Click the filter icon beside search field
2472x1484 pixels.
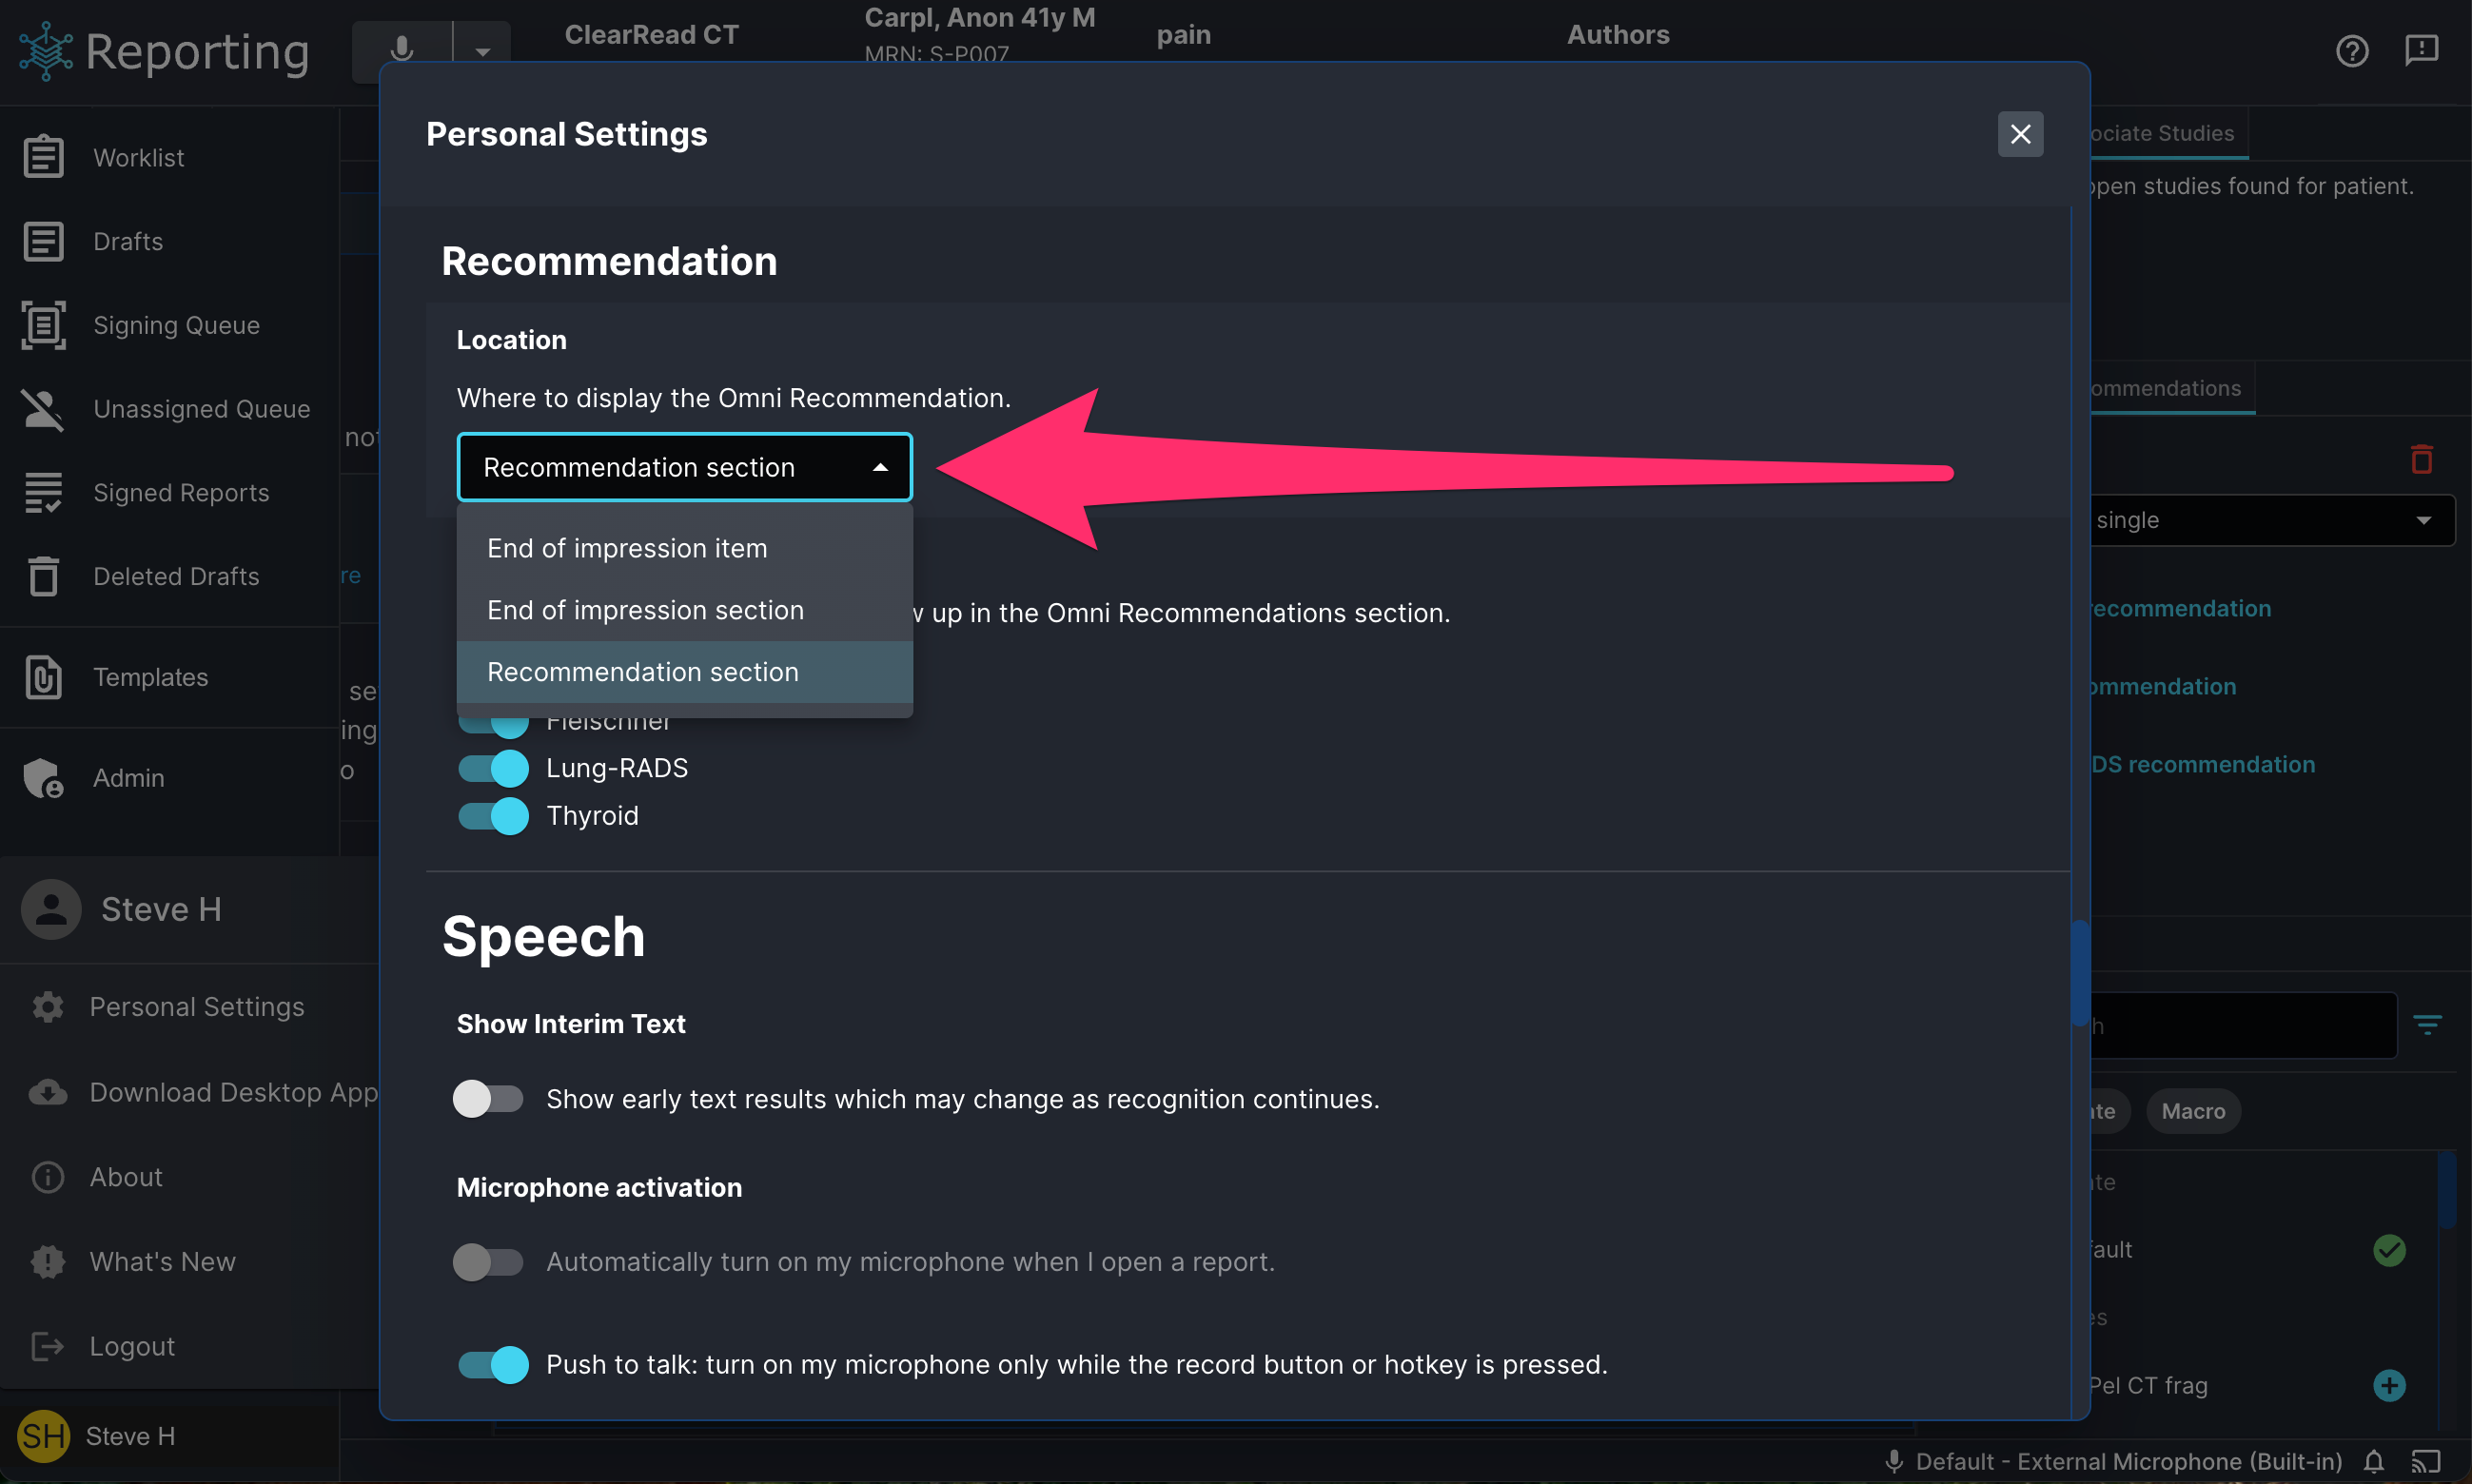tap(2427, 1024)
